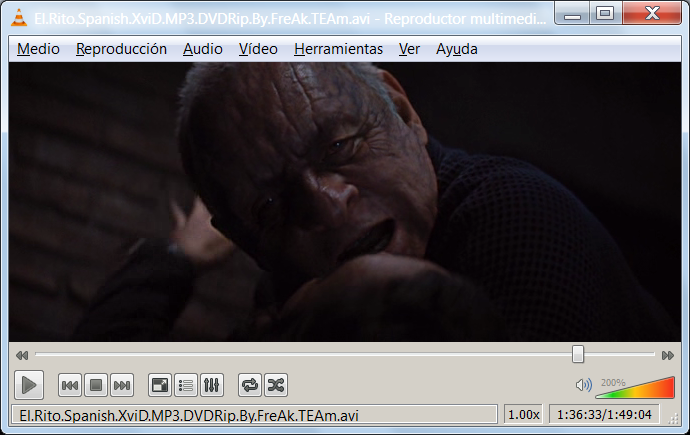Image resolution: width=690 pixels, height=435 pixels.
Task: Click the volume level slider
Action: [x=635, y=387]
